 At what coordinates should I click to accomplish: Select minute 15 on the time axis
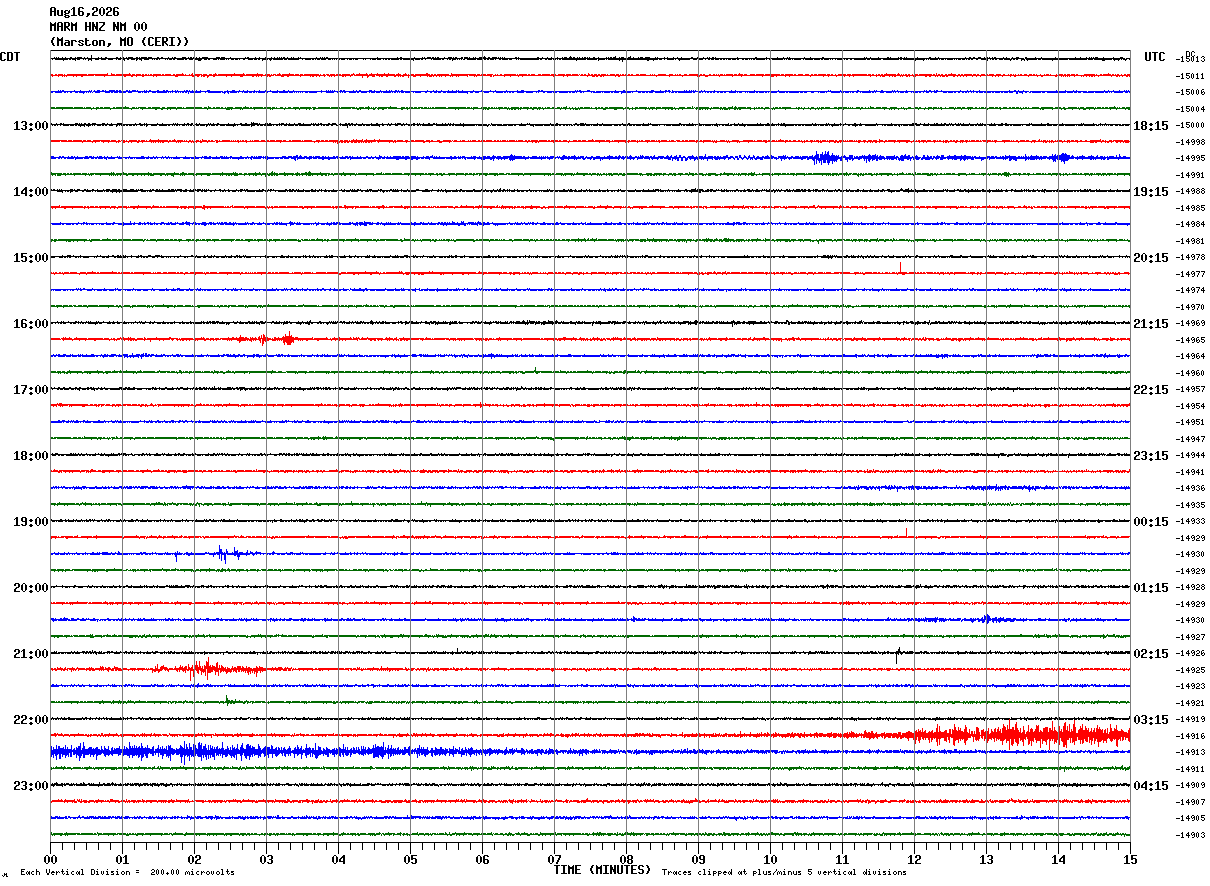pyautogui.click(x=1130, y=859)
